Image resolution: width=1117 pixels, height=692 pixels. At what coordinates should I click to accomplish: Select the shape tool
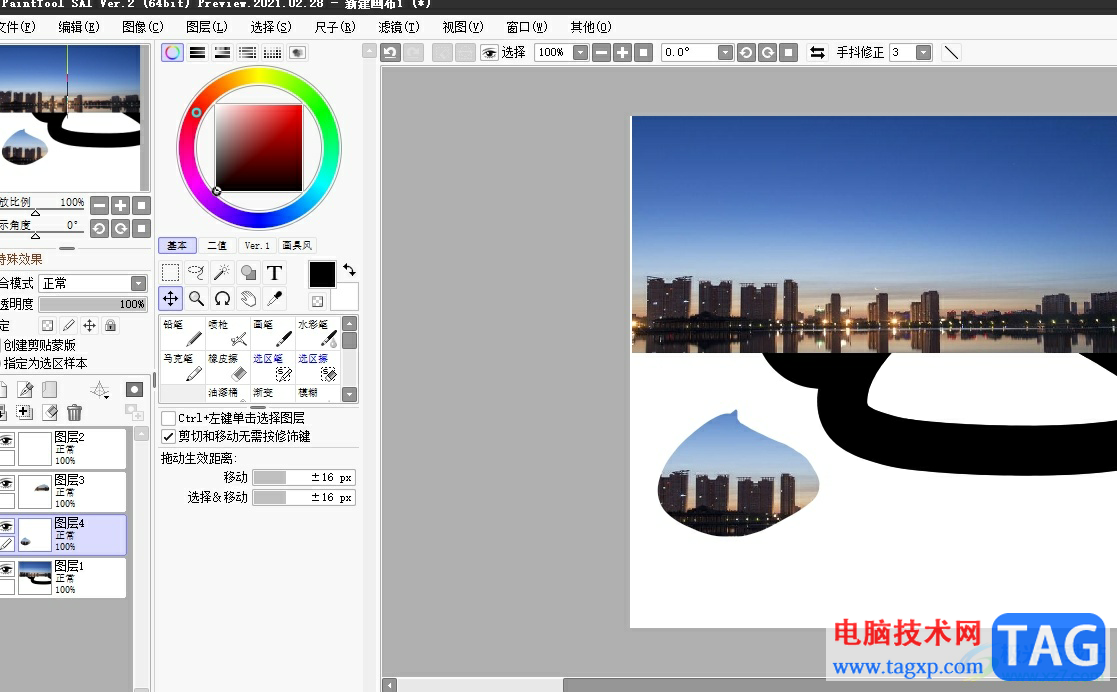248,273
